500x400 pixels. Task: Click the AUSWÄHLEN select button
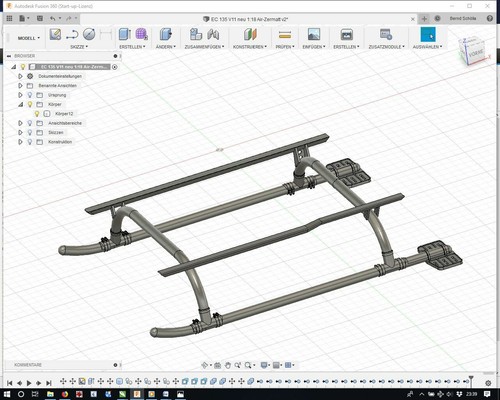pyautogui.click(x=428, y=35)
